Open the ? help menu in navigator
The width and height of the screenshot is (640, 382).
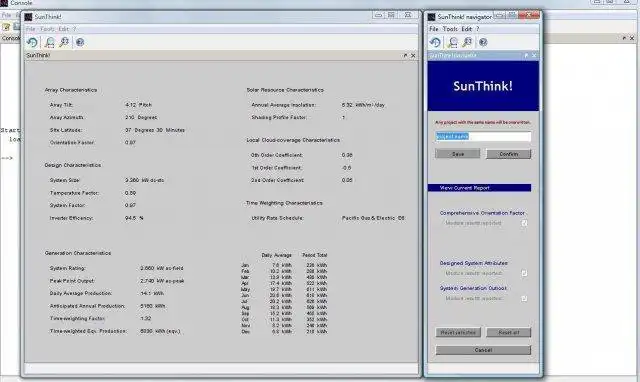pyautogui.click(x=478, y=29)
